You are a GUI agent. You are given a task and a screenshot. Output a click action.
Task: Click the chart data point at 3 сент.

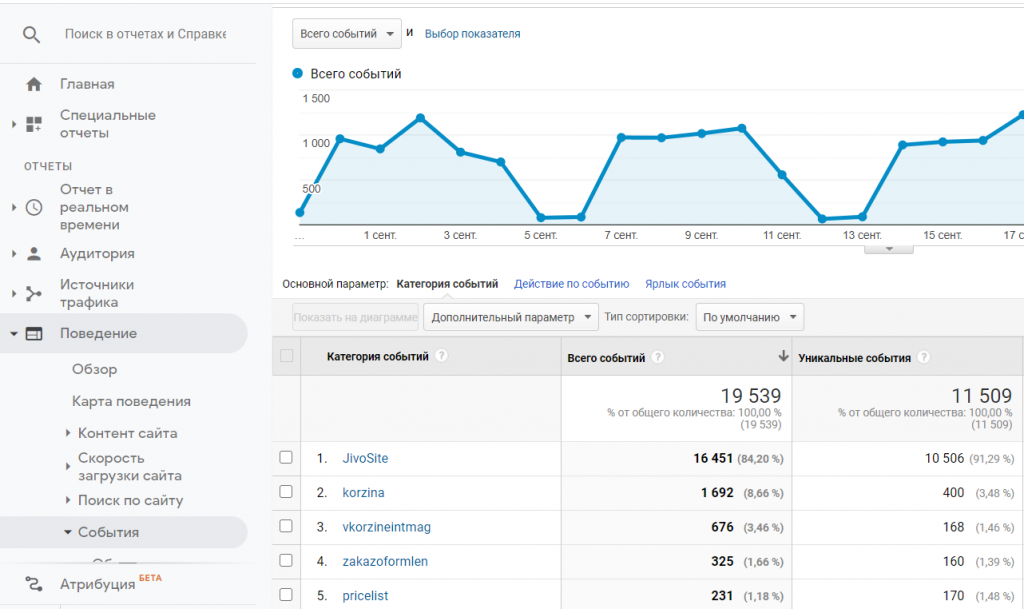(x=460, y=152)
